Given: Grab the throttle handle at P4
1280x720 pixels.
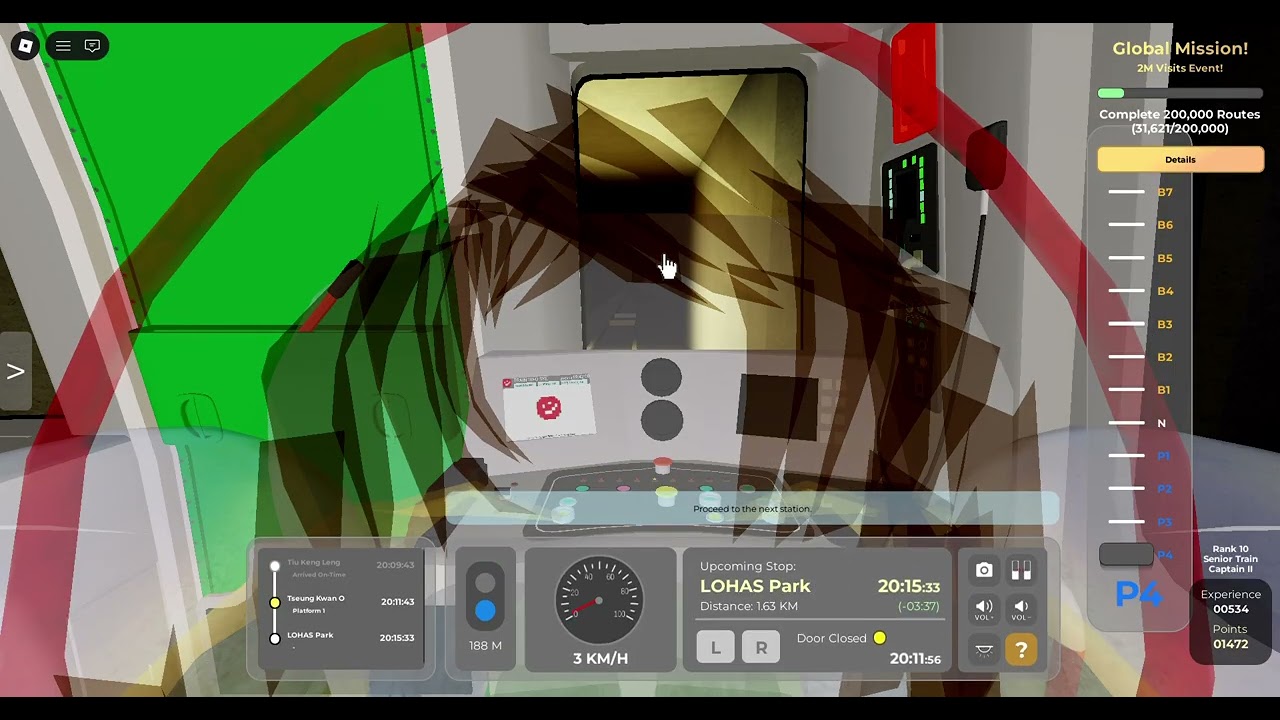Looking at the screenshot, I should point(1126,554).
